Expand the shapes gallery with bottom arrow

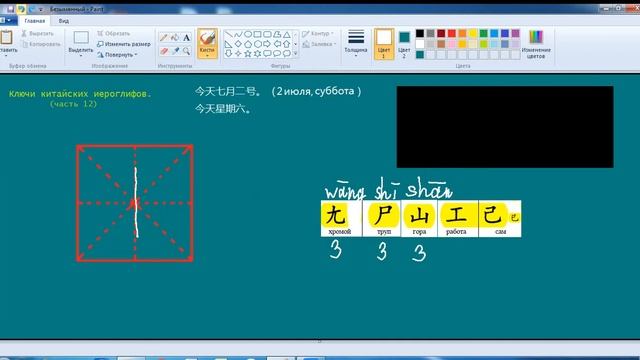click(x=296, y=53)
